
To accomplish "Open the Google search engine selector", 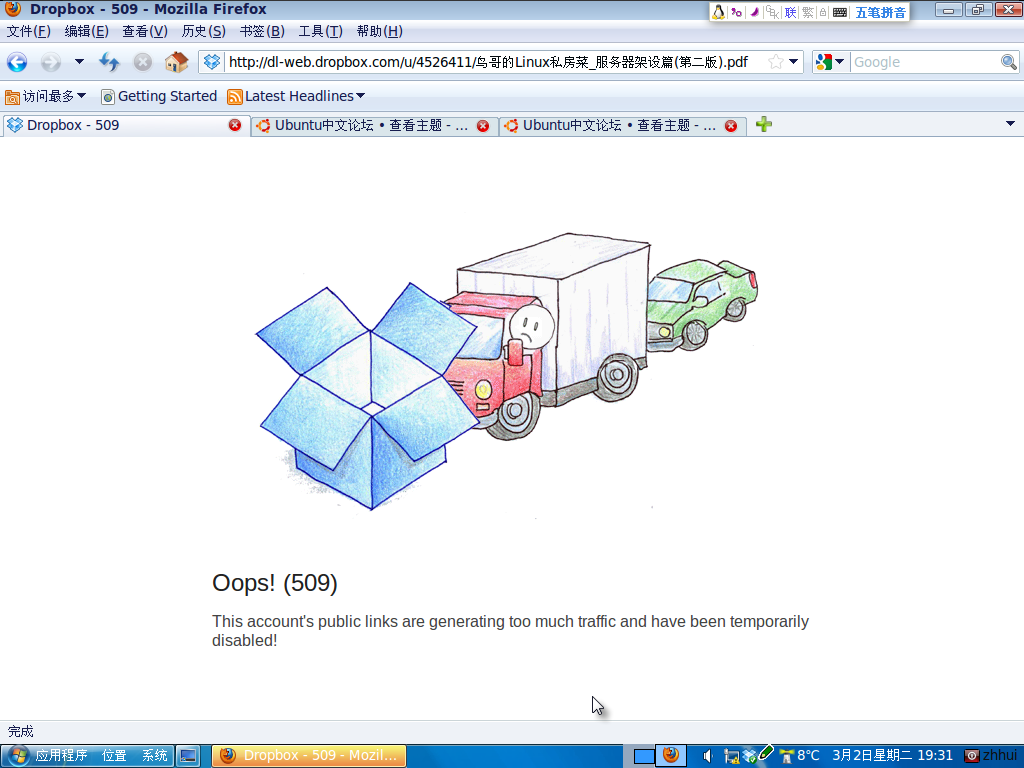I will 830,62.
